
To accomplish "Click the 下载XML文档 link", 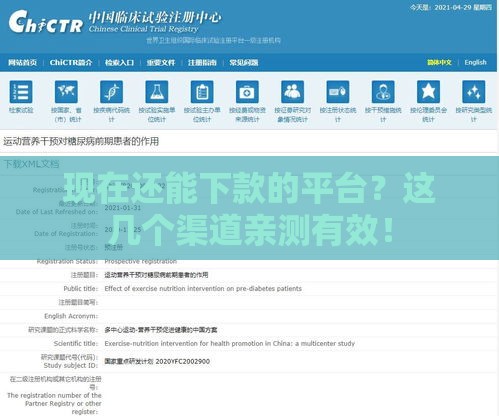I will [x=31, y=164].
